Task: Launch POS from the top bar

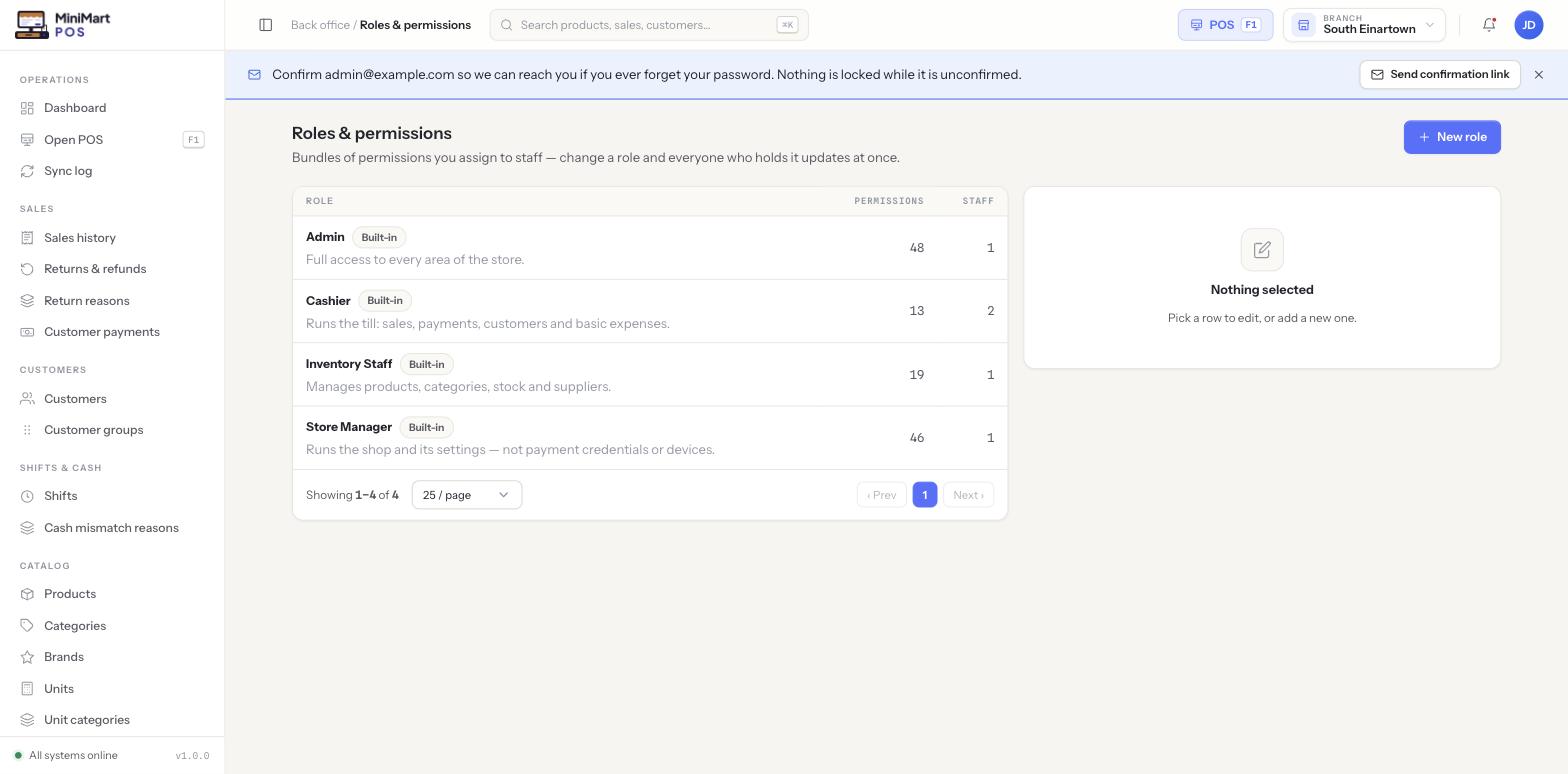Action: coord(1225,25)
